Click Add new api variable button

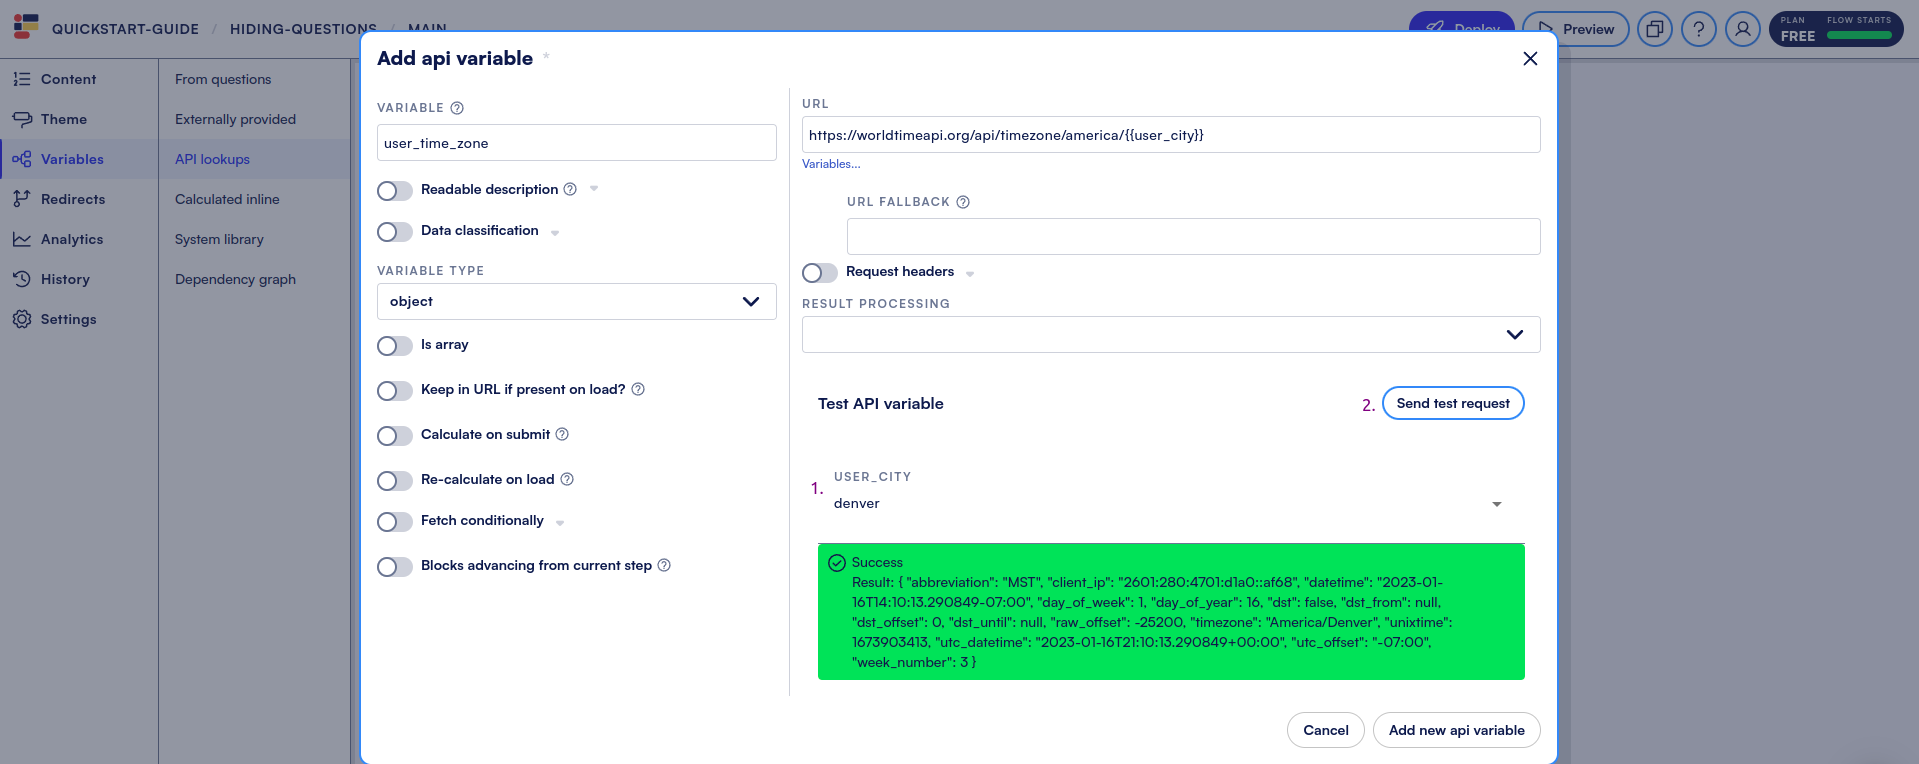click(x=1456, y=730)
